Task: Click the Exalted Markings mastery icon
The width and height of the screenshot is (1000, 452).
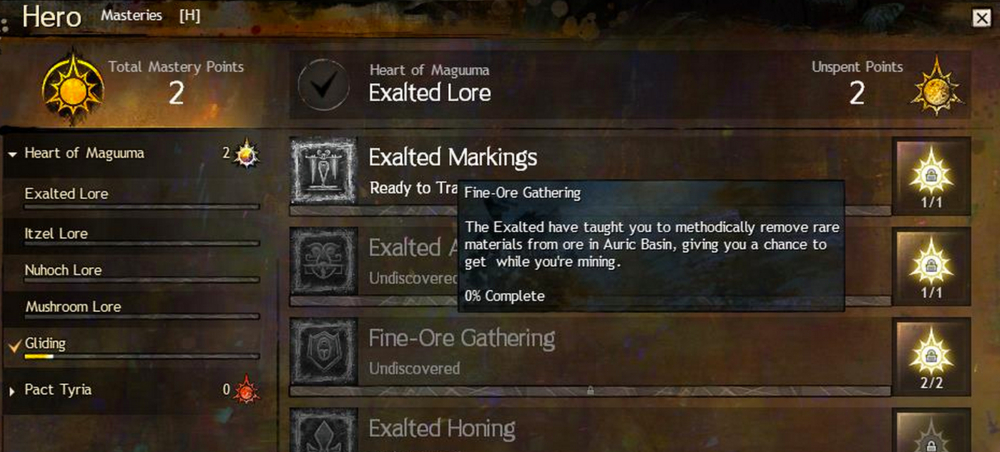Action: point(323,171)
